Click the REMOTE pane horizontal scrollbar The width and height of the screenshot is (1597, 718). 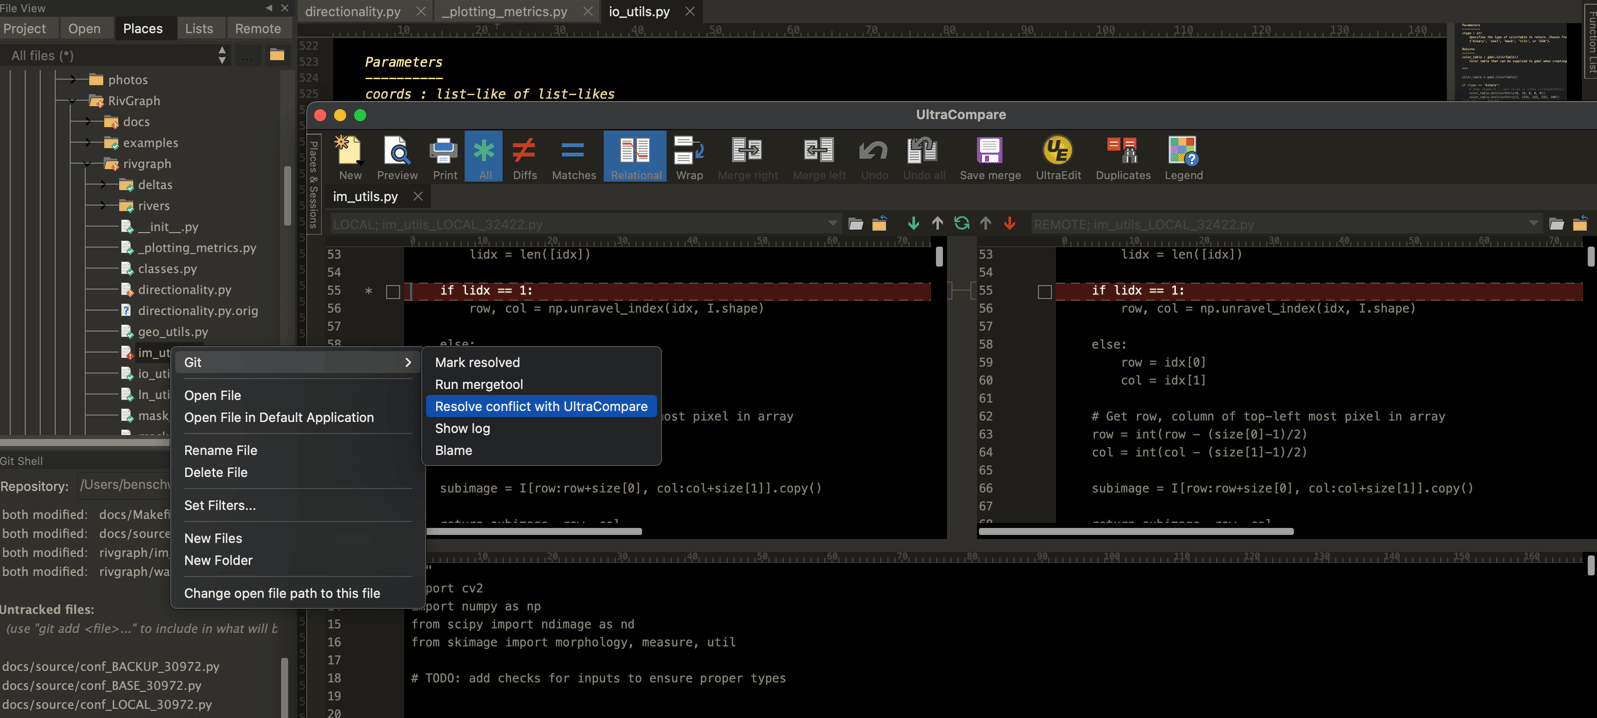(1136, 531)
